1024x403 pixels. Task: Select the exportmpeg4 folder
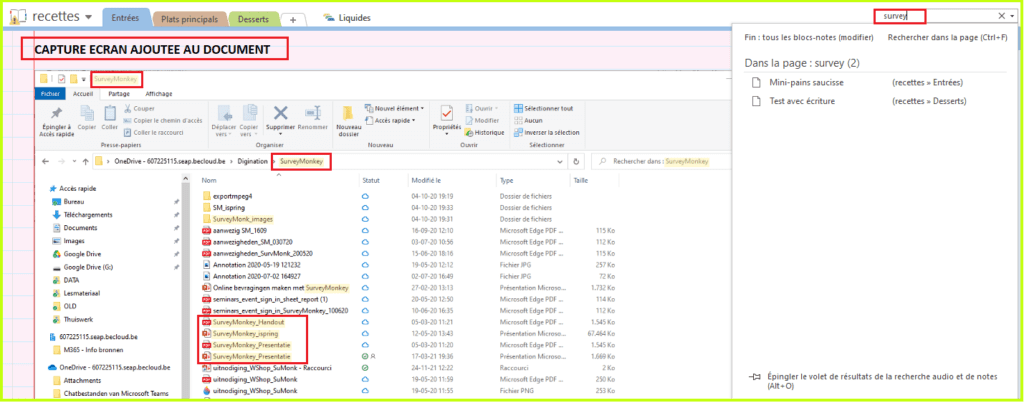click(x=231, y=196)
